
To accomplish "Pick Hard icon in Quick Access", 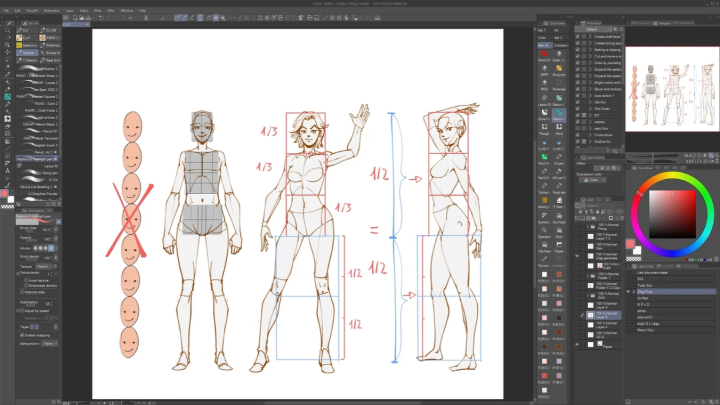I will click(559, 128).
